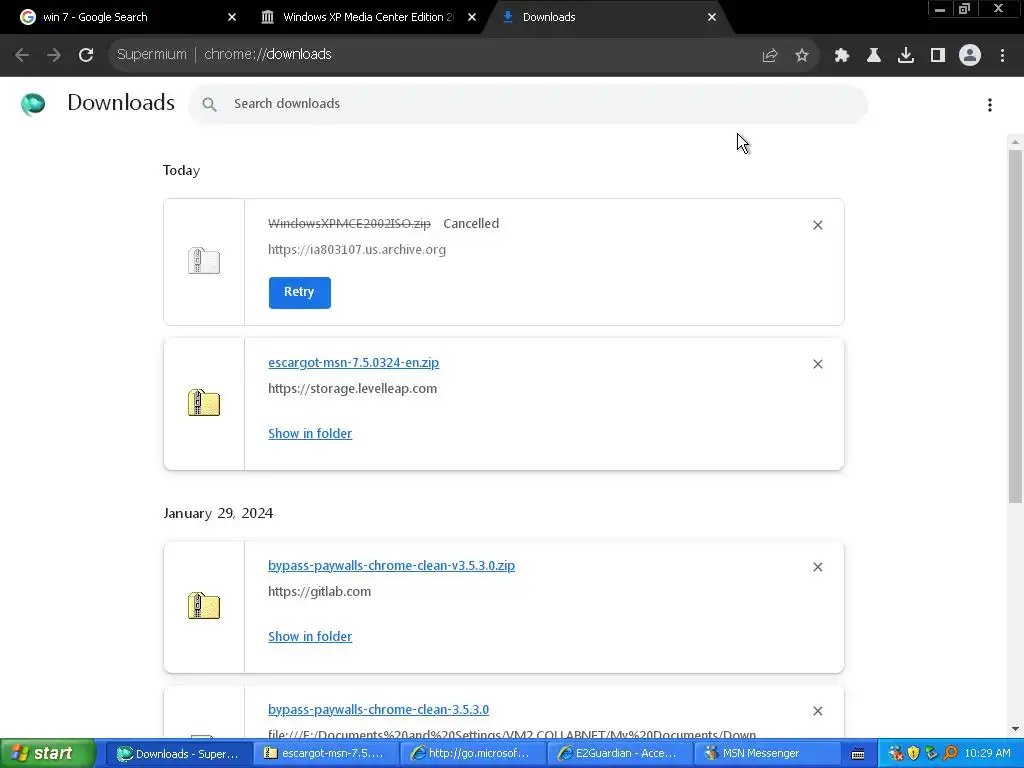The height and width of the screenshot is (768, 1024).
Task: Reload the downloads page
Action: tap(86, 55)
